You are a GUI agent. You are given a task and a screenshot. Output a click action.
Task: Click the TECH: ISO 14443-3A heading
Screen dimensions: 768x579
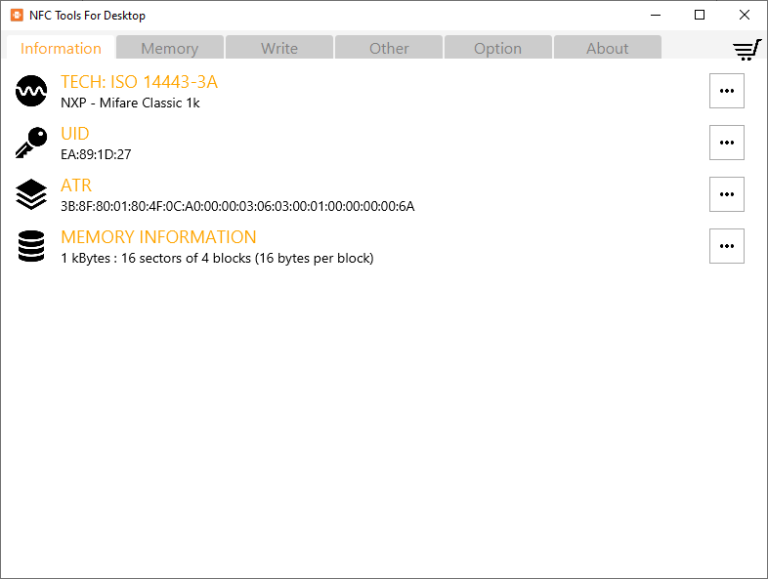tap(139, 82)
